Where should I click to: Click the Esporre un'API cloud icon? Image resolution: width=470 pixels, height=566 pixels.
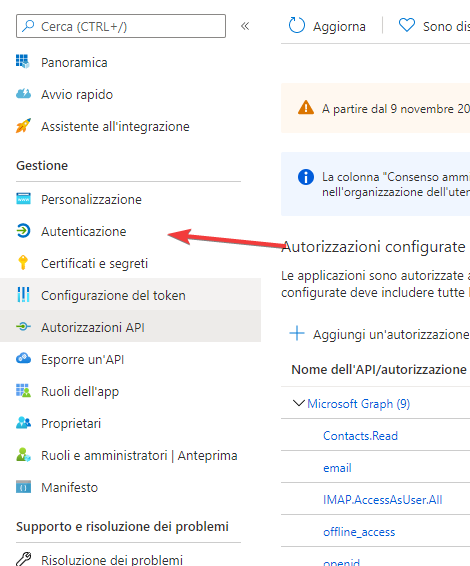coord(23,358)
